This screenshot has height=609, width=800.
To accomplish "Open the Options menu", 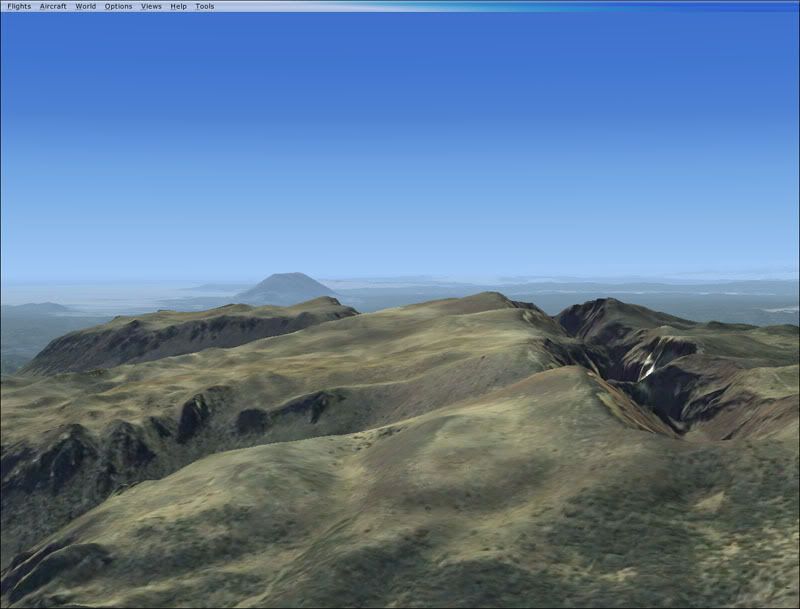I will [118, 6].
